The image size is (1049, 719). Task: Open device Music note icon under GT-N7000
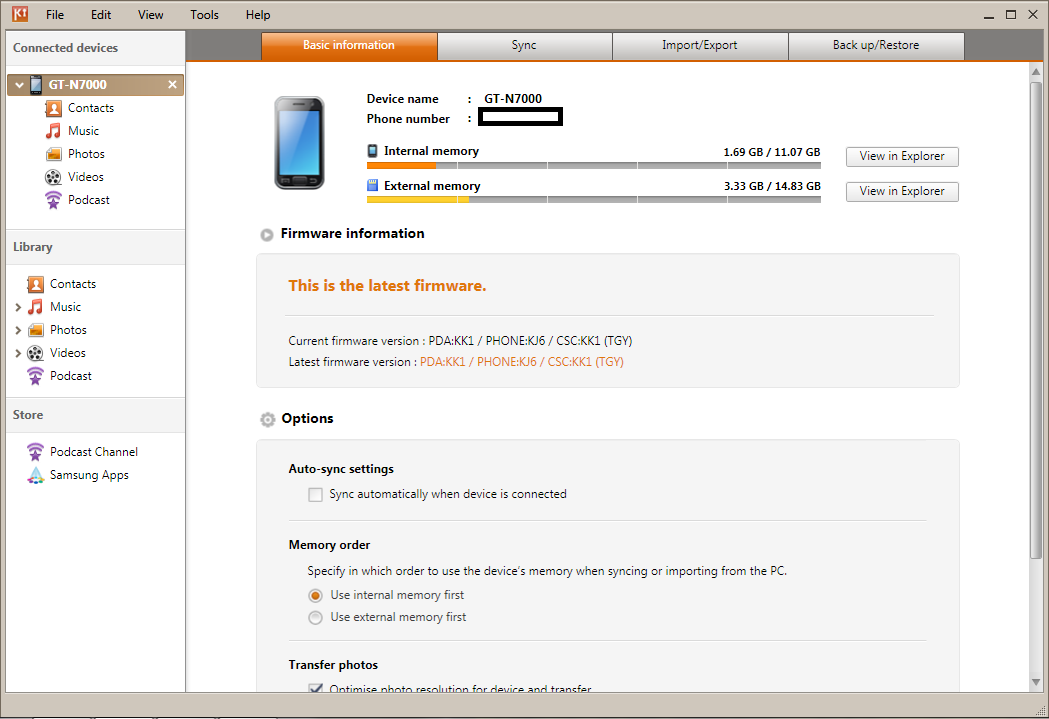coord(54,130)
